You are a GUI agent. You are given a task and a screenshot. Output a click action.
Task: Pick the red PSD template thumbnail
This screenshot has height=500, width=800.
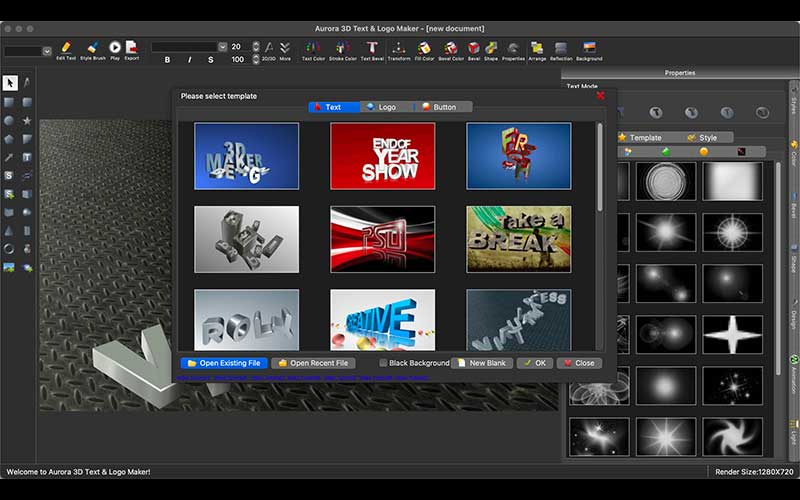(383, 239)
